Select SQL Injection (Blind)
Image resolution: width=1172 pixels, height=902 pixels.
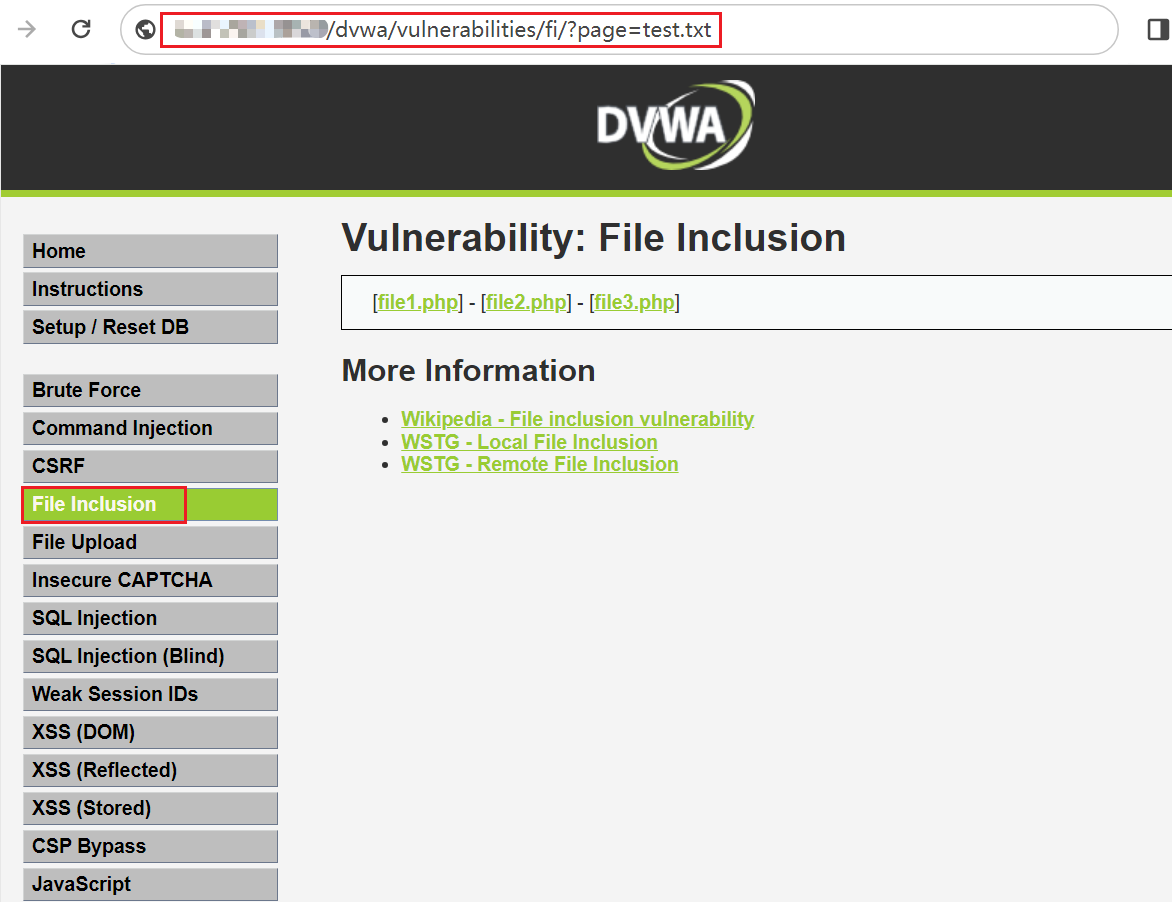(150, 656)
